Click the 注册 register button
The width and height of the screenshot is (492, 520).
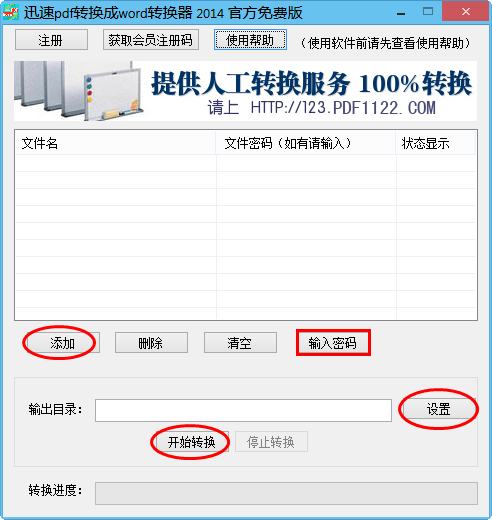(51, 40)
